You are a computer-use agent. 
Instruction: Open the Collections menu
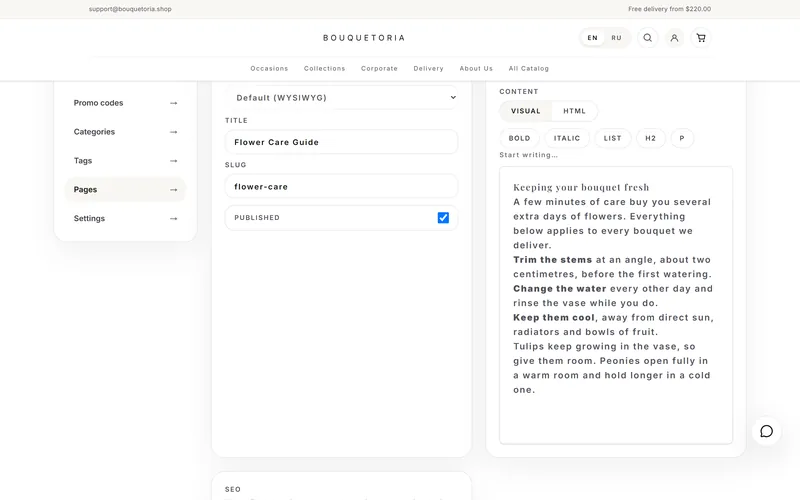tap(324, 68)
